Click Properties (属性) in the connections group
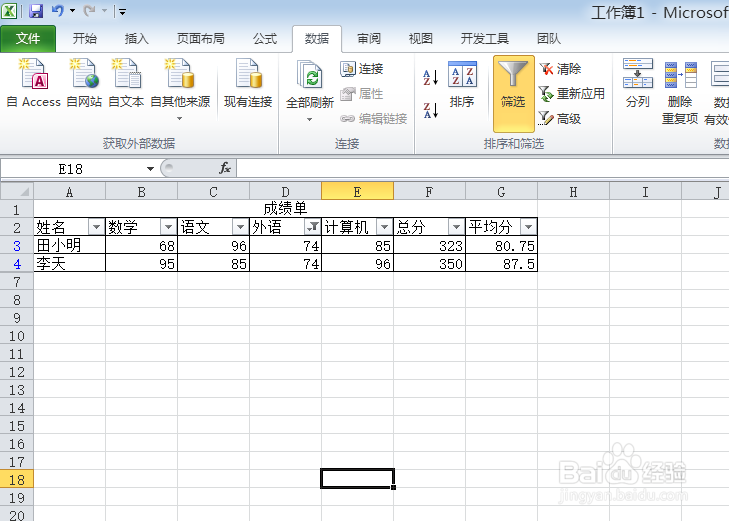Screen dimensions: 729x521 [x=362, y=94]
